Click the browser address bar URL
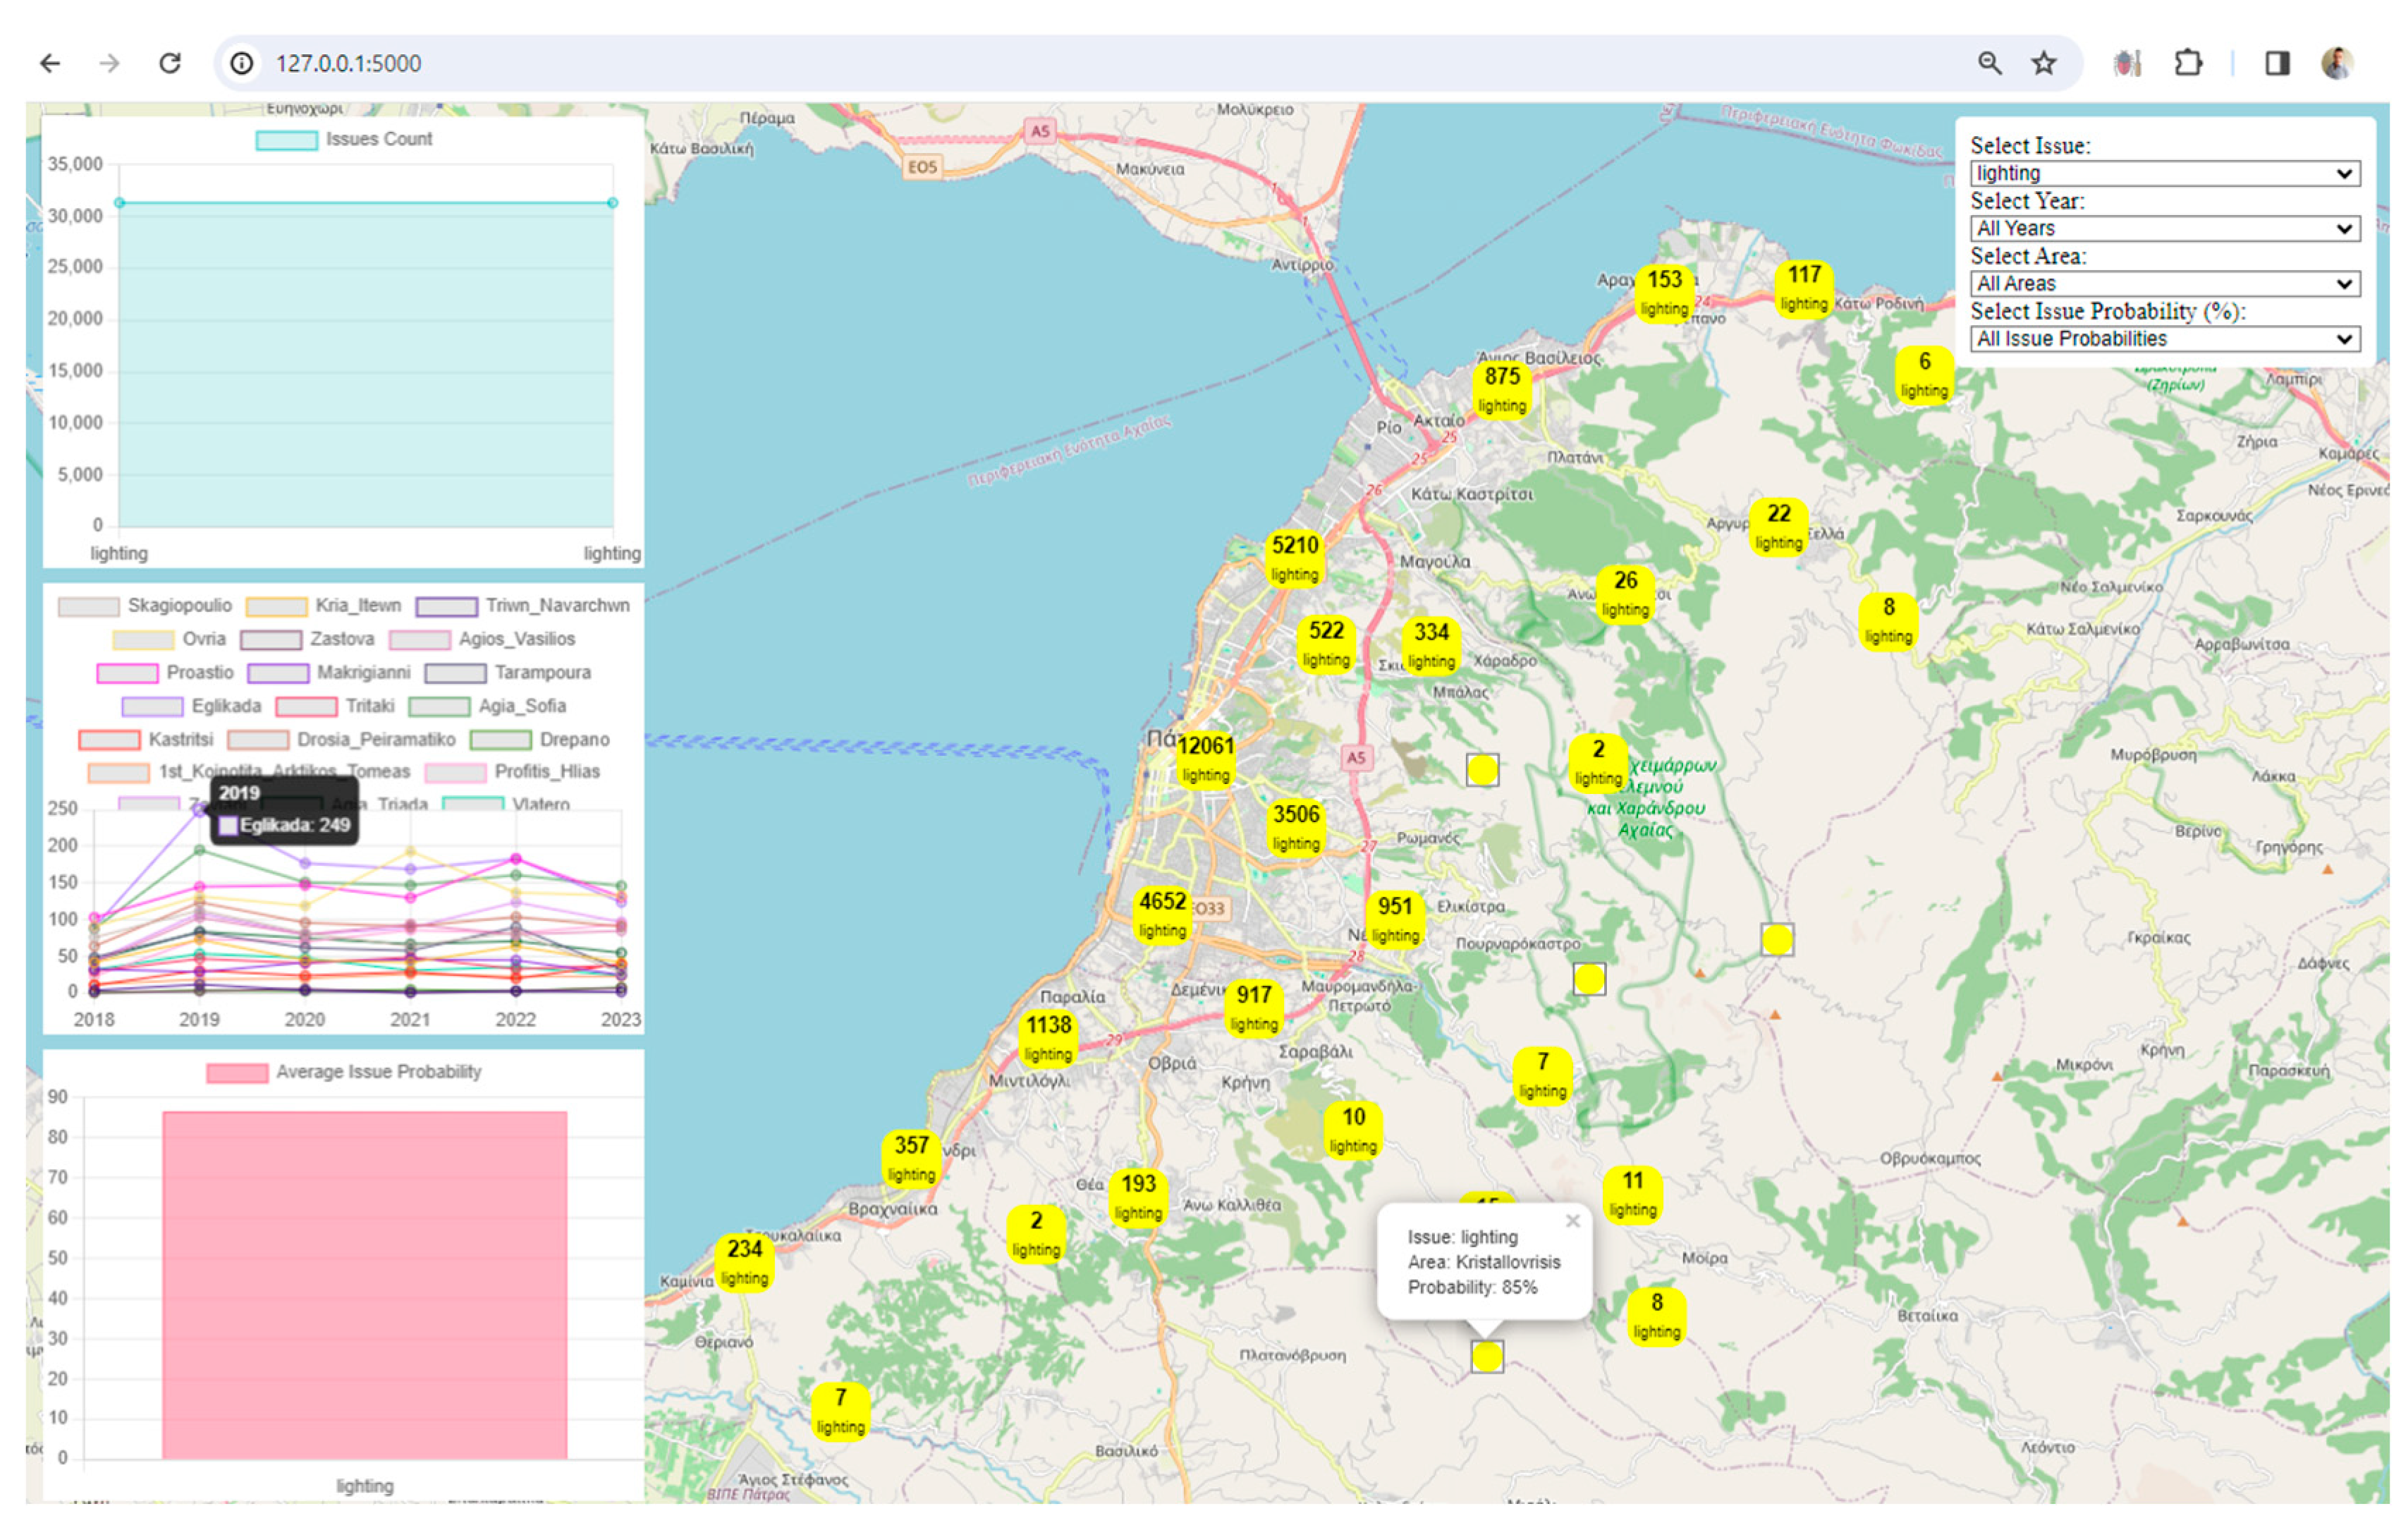This screenshot has height=1523, width=2408. [348, 64]
